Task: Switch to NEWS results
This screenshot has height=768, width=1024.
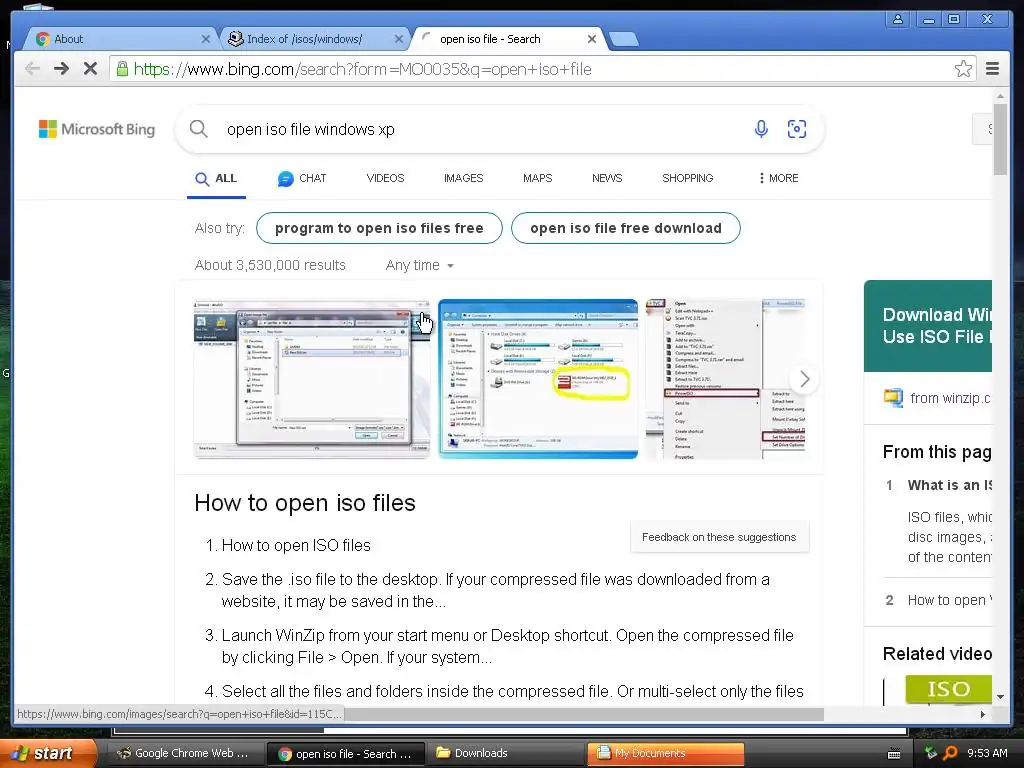Action: [607, 178]
